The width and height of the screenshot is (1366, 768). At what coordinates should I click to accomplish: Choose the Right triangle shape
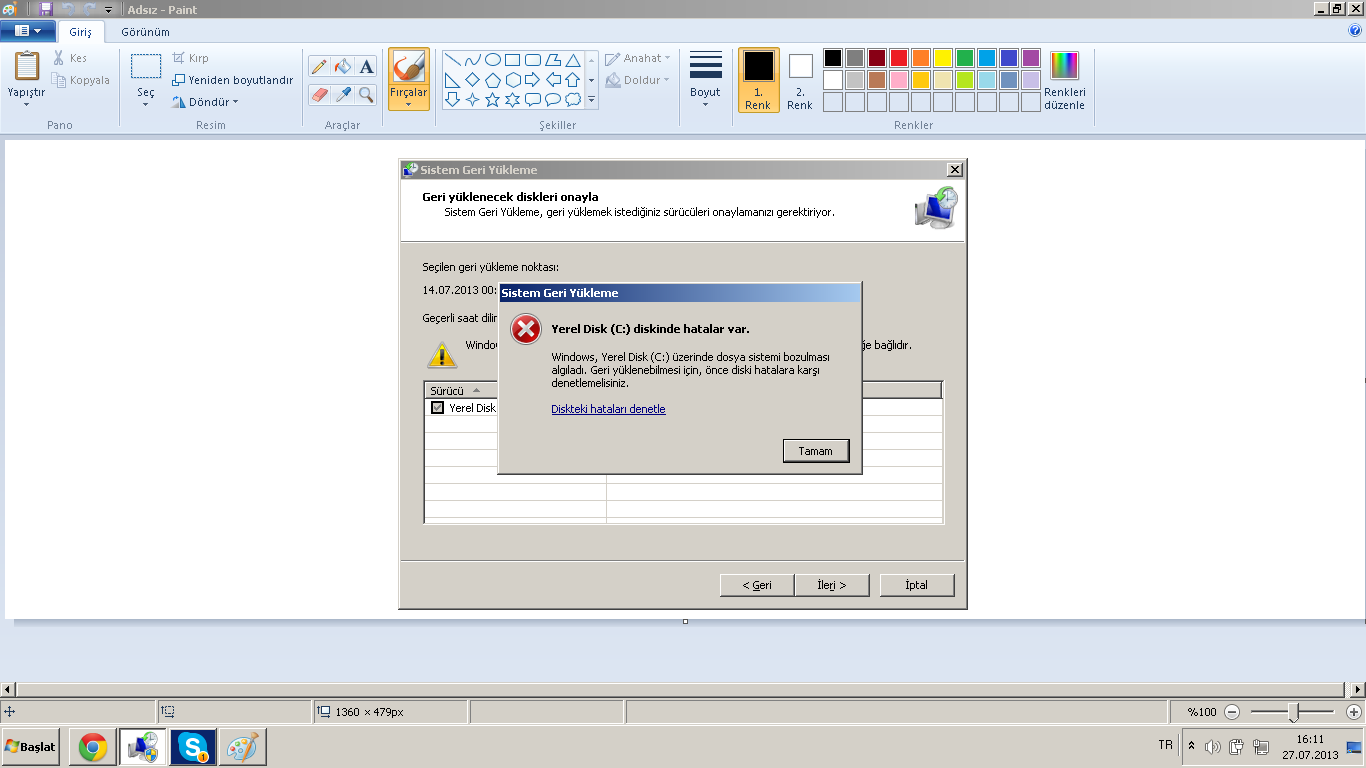click(x=452, y=80)
